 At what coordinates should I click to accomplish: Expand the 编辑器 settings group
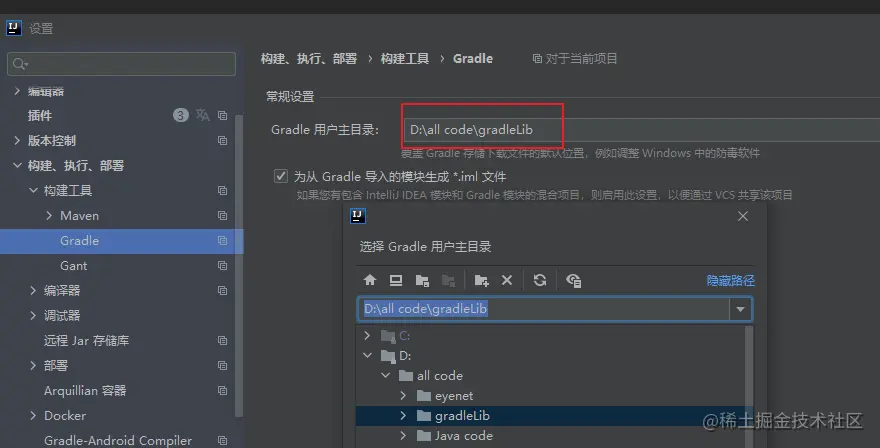[x=17, y=90]
